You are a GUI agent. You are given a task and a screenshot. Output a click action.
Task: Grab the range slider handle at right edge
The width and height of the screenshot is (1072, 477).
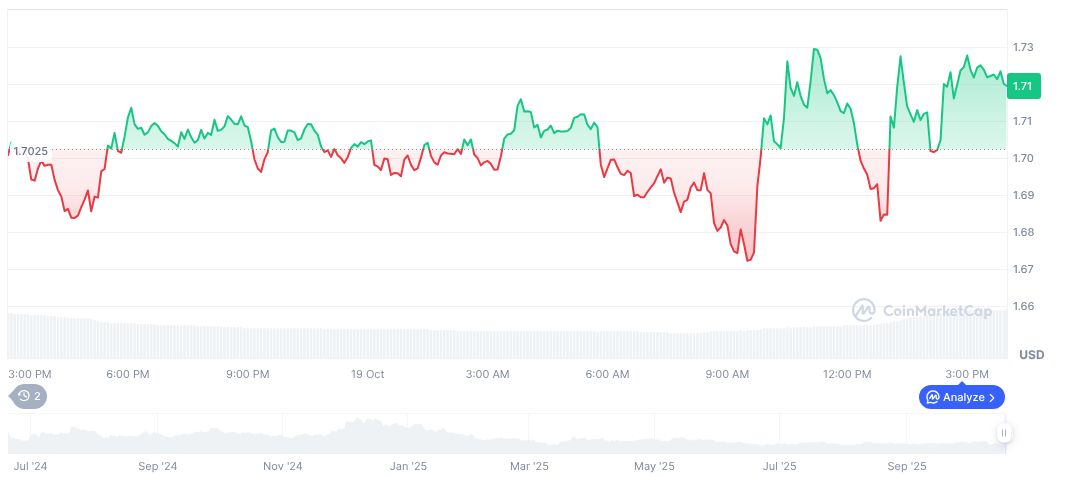pos(1003,433)
